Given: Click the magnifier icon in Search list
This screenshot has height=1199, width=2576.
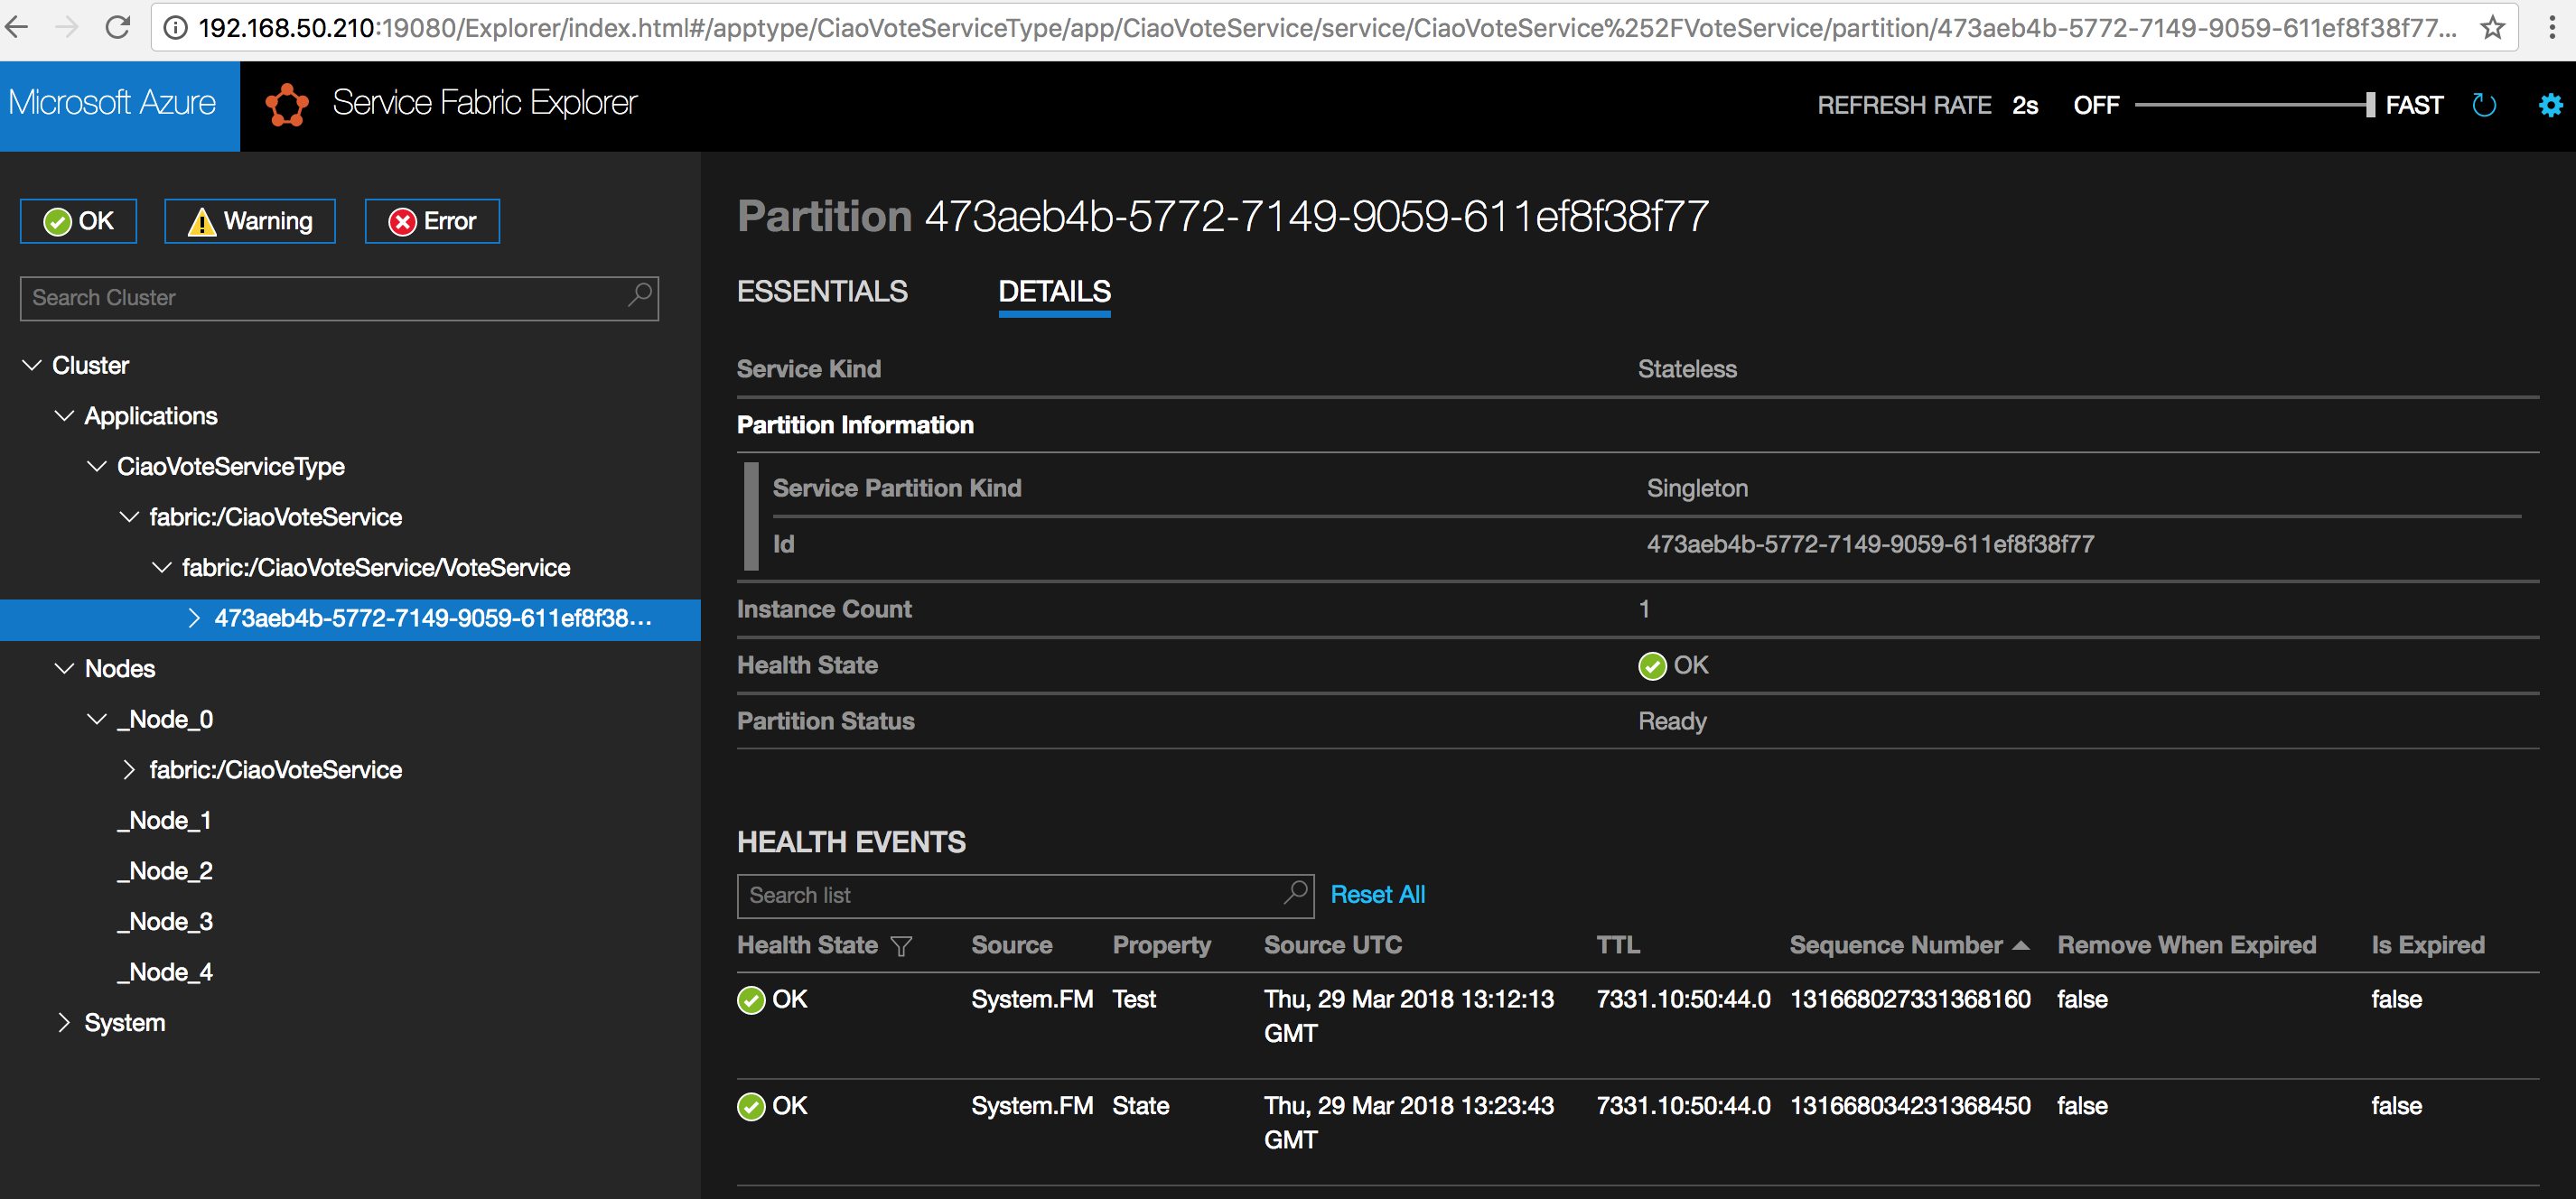Looking at the screenshot, I should coord(1296,892).
